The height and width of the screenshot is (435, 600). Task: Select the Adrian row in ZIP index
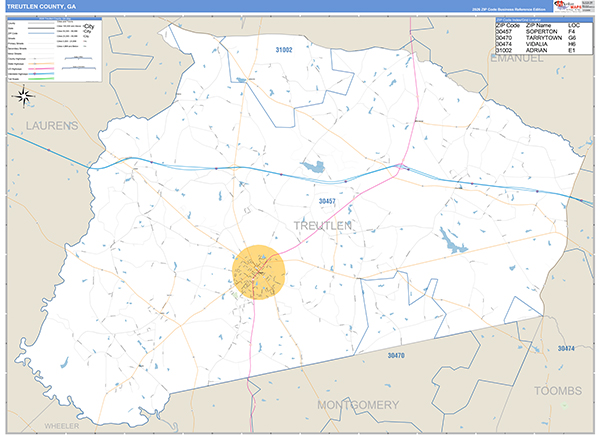541,51
